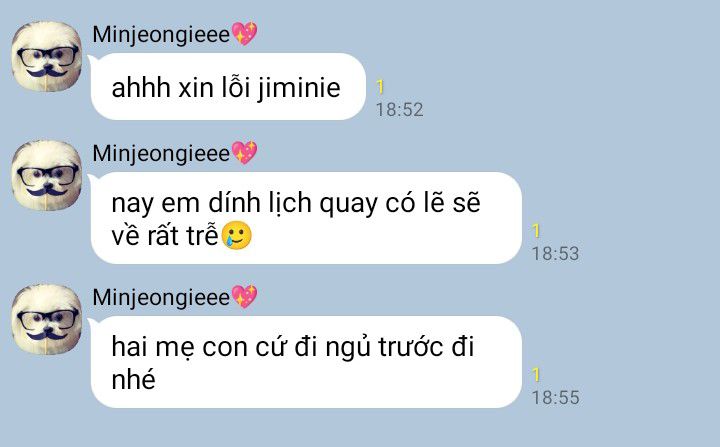Click the teary smiling emoji after 'rất trễ'
Image resolution: width=720 pixels, height=447 pixels.
(236, 236)
